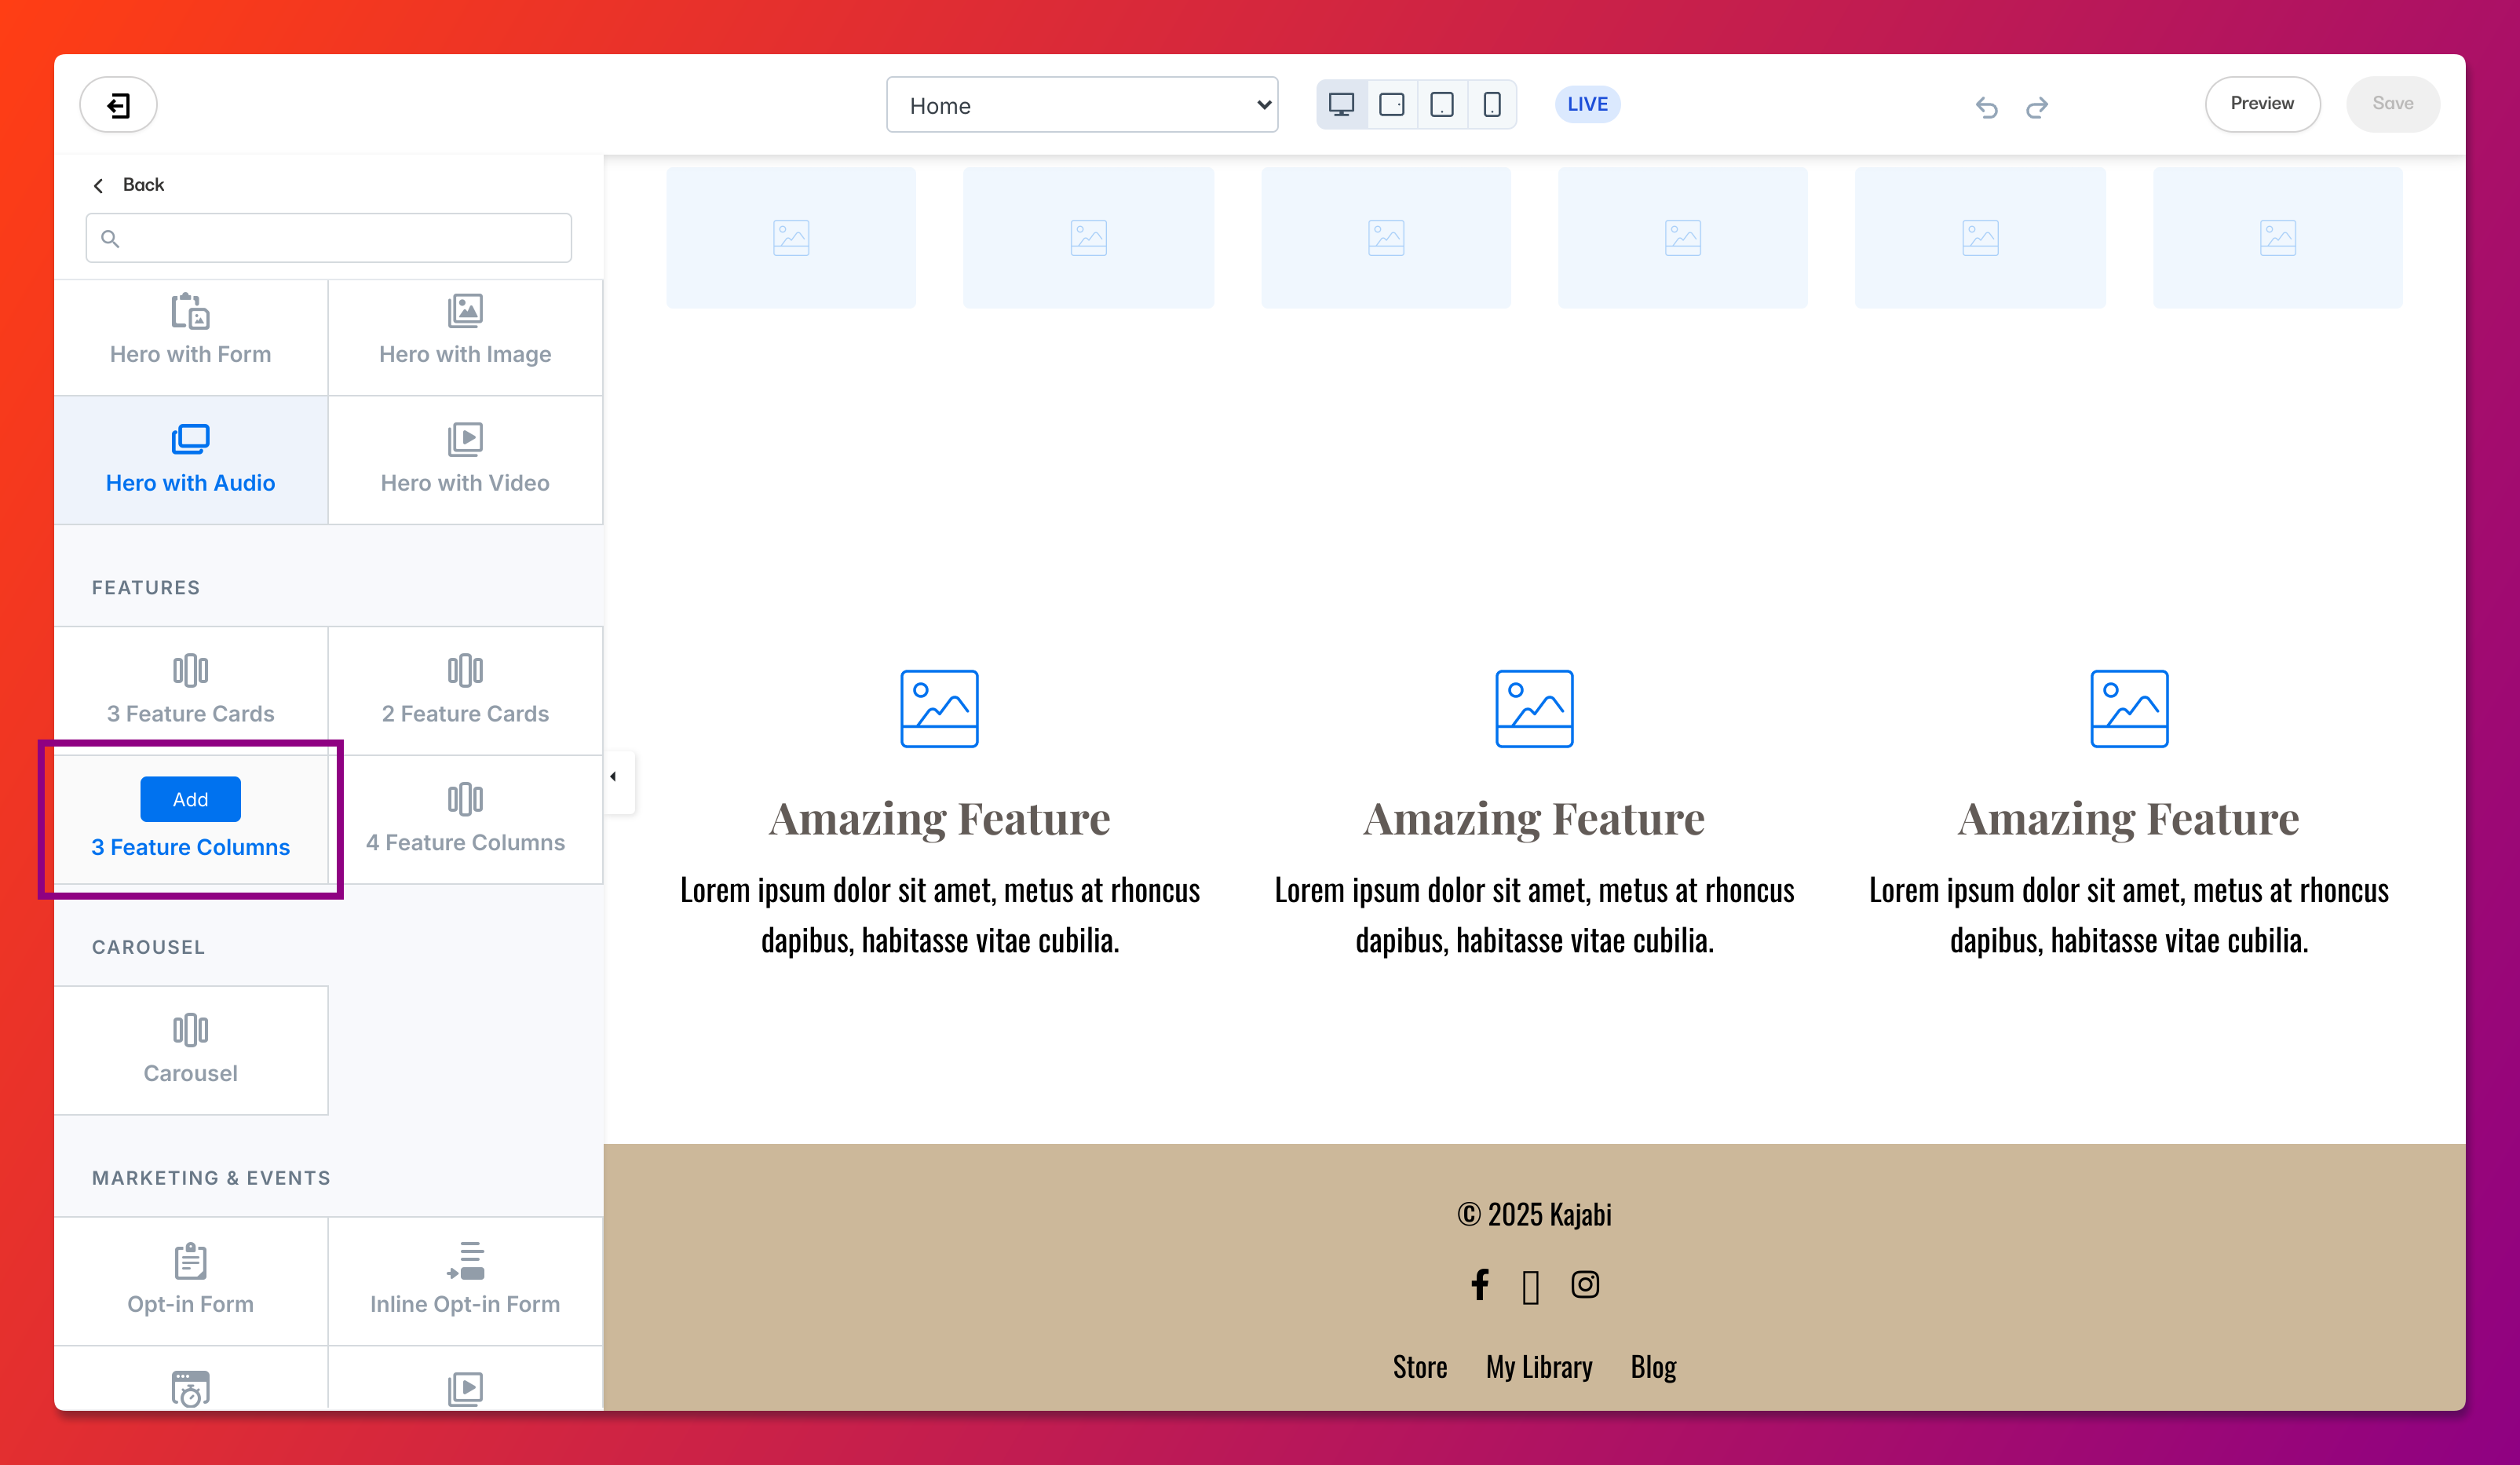Click the second image placeholder thumbnail
Viewport: 2520px width, 1465px height.
(x=1088, y=238)
